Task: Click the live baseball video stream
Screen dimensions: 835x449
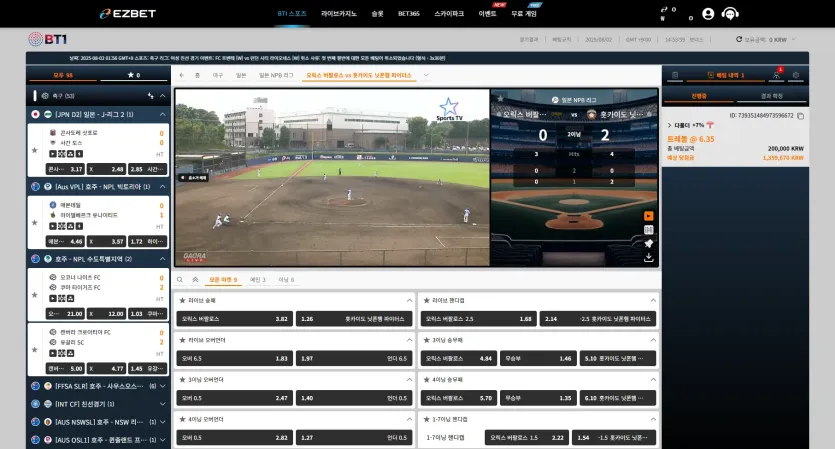Action: (x=332, y=177)
